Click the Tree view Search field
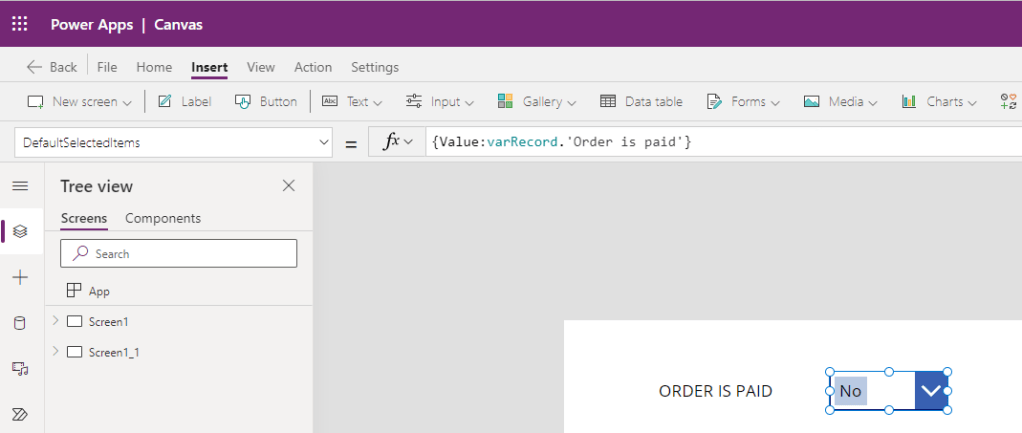Image resolution: width=1022 pixels, height=433 pixels. coord(179,254)
